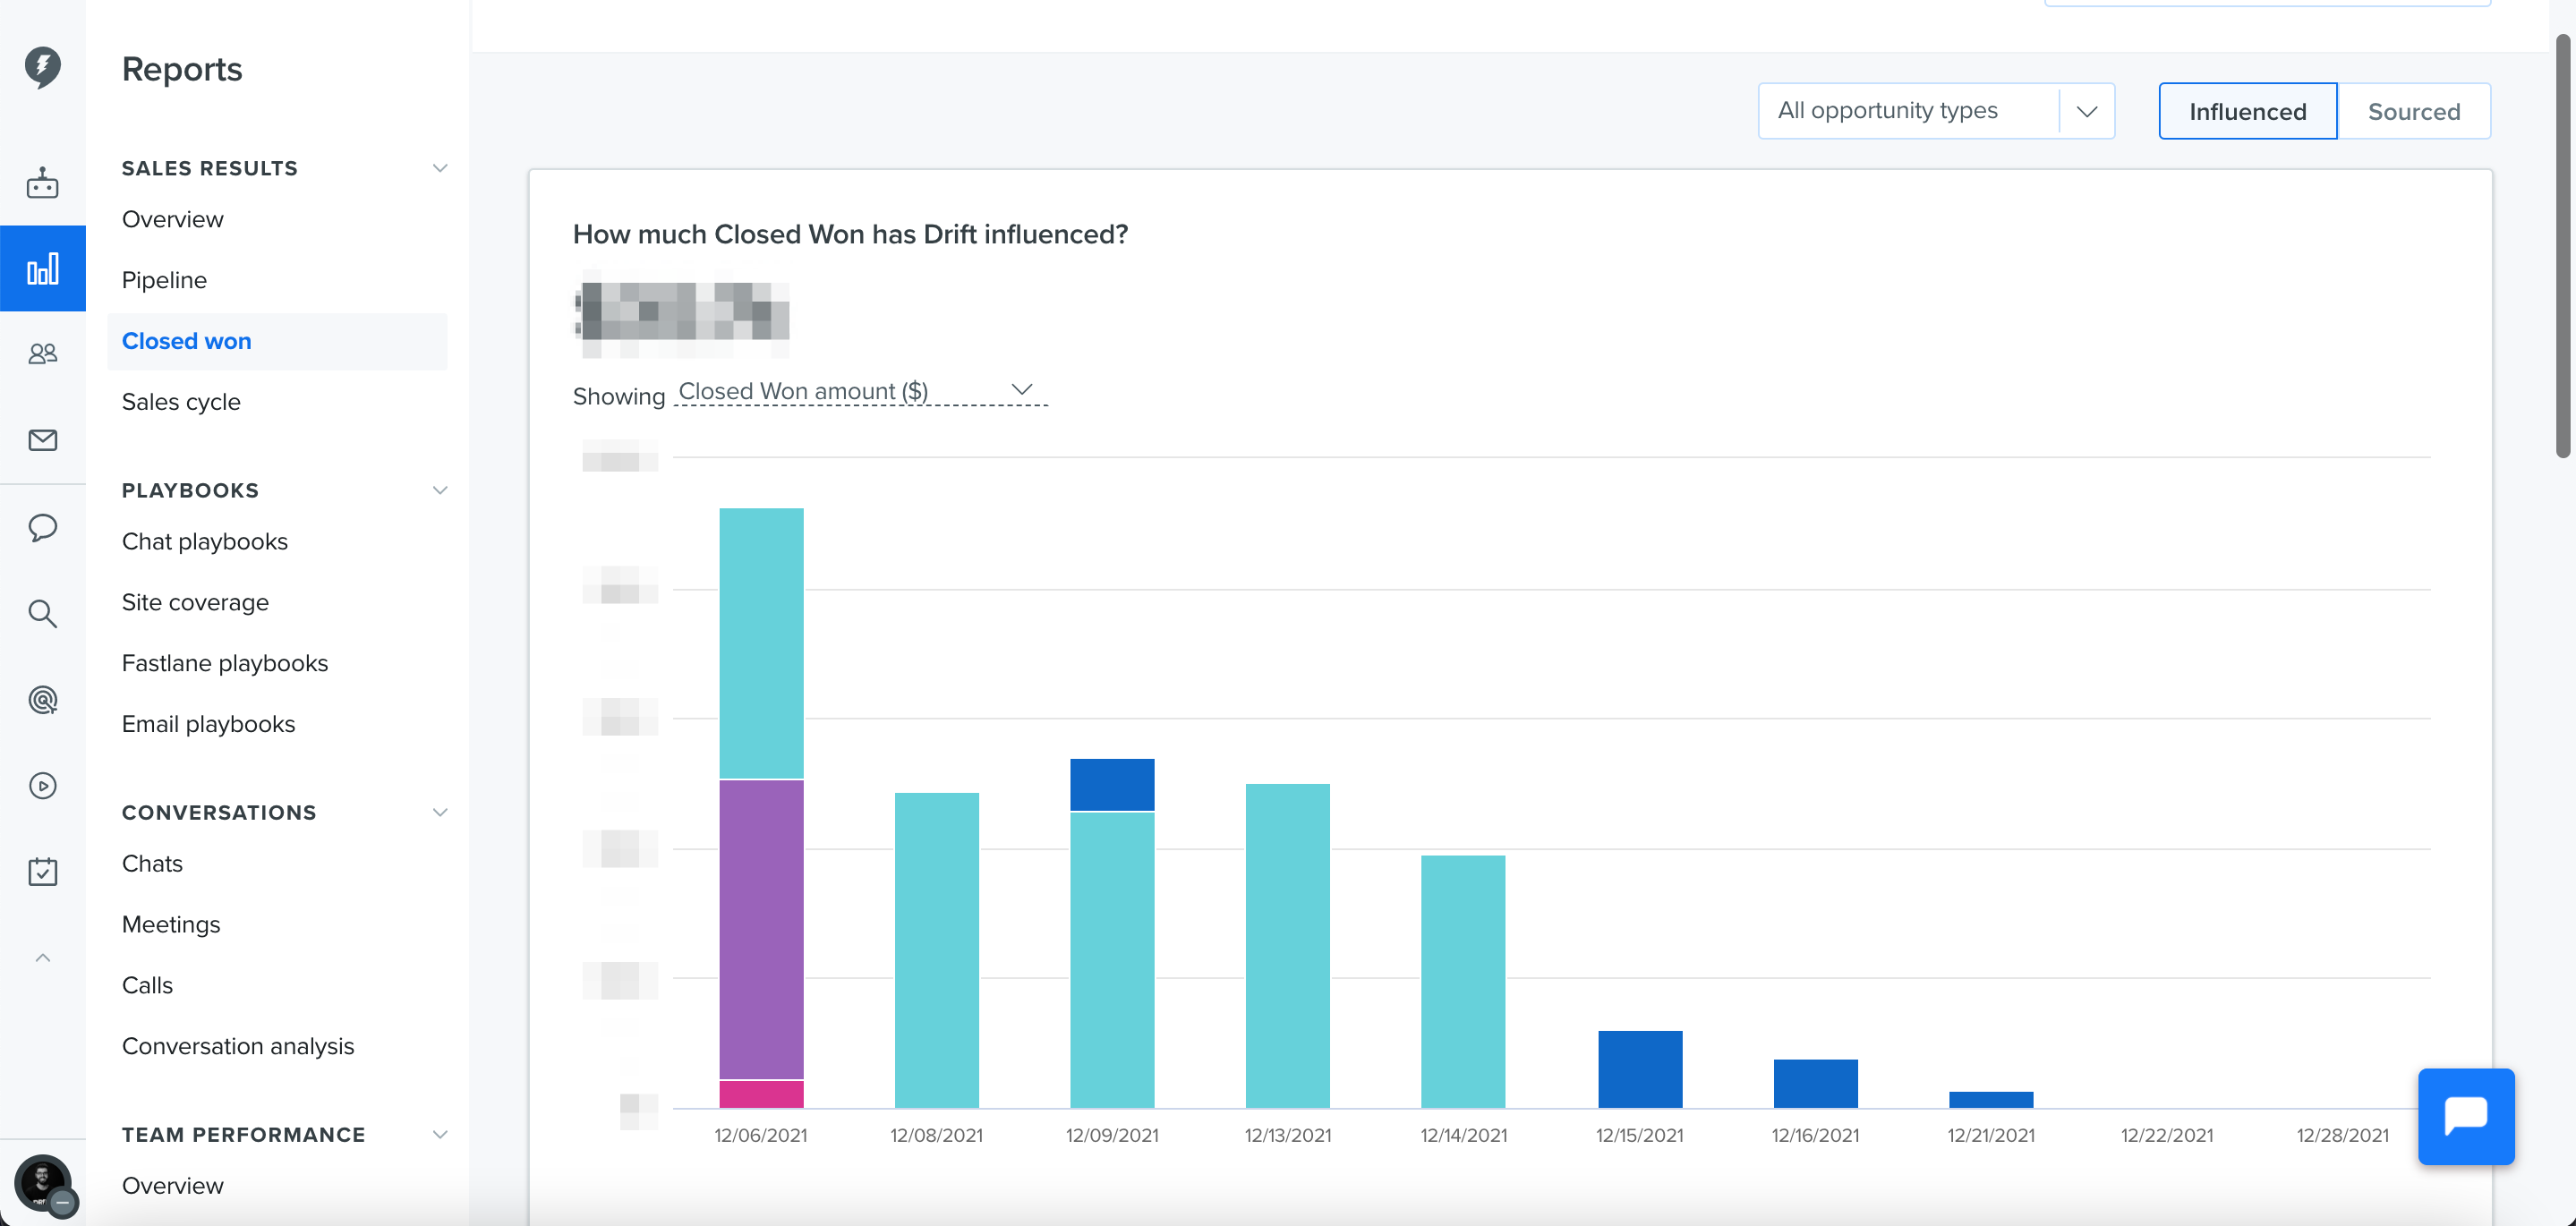Viewport: 2576px width, 1226px height.
Task: Collapse the Conversations section
Action: tap(439, 812)
